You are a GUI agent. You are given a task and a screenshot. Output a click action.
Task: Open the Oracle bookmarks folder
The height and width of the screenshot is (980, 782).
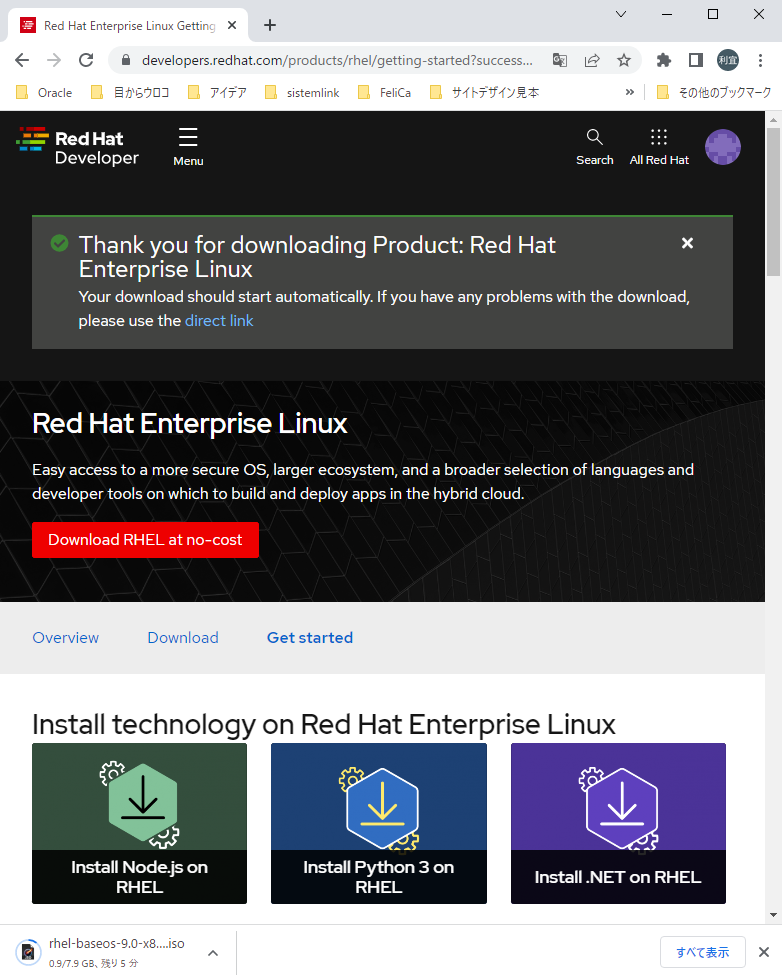pos(44,92)
